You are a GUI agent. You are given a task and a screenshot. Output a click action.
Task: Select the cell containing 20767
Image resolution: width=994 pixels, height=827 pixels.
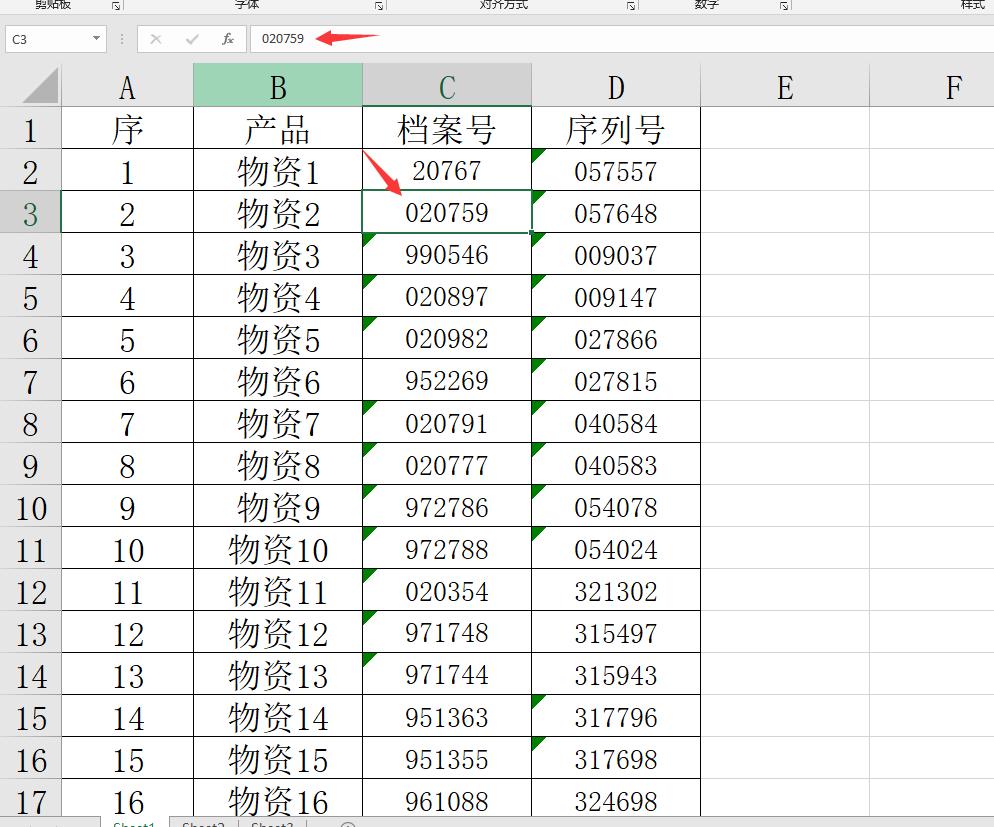(x=446, y=170)
